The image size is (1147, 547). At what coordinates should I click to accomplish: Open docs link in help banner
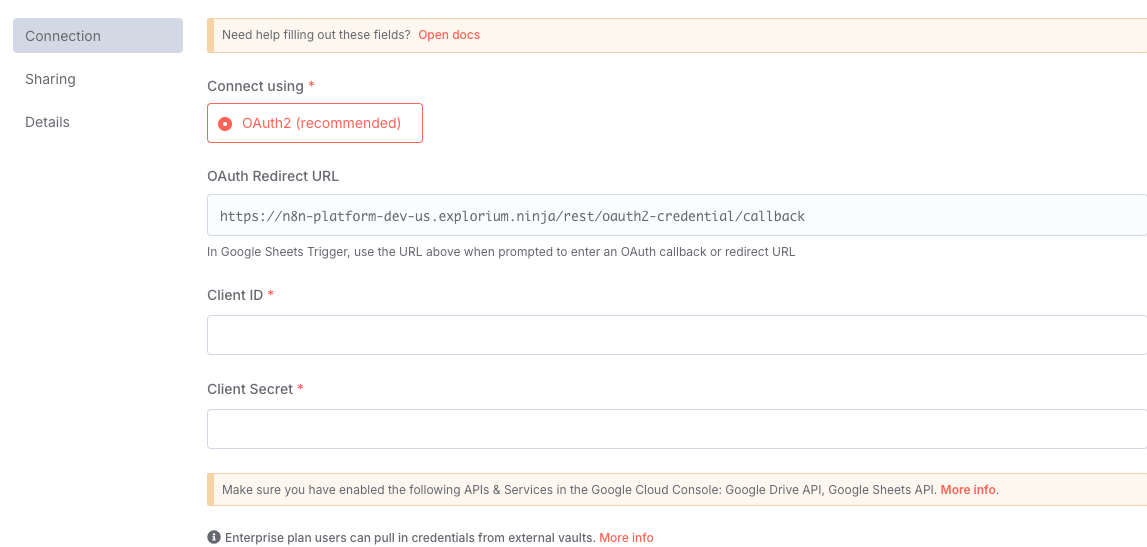point(449,34)
